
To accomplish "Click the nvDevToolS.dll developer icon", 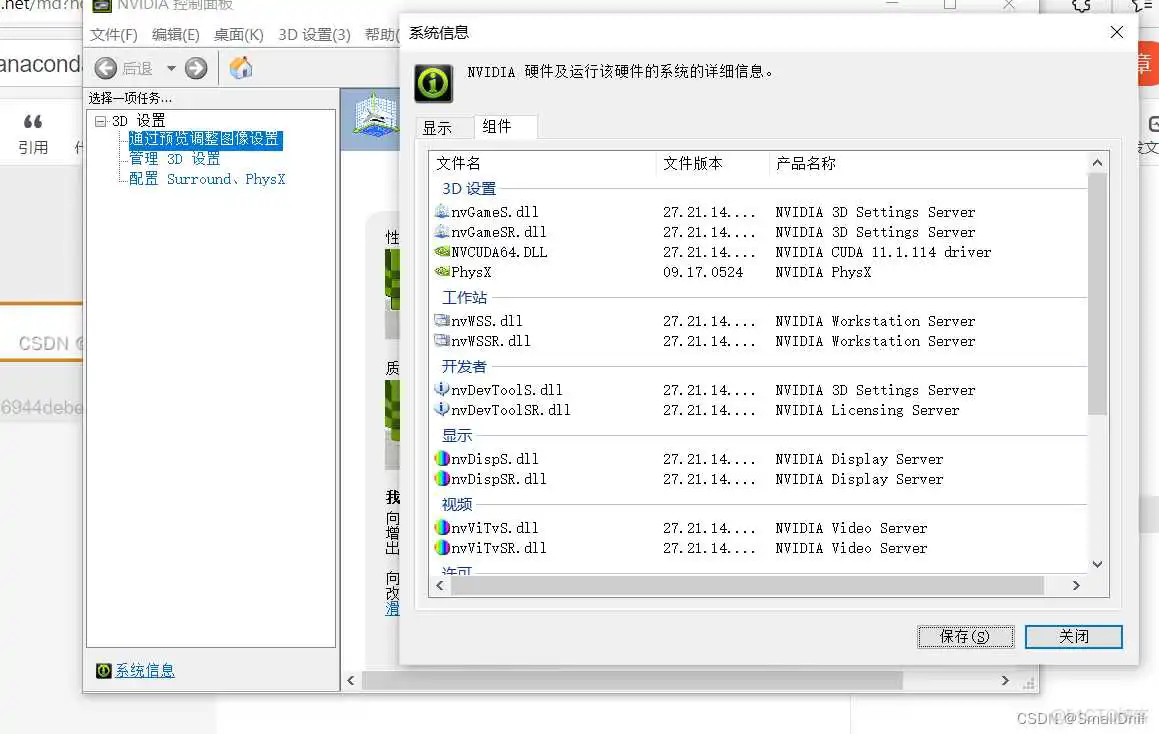I will pyautogui.click(x=442, y=390).
